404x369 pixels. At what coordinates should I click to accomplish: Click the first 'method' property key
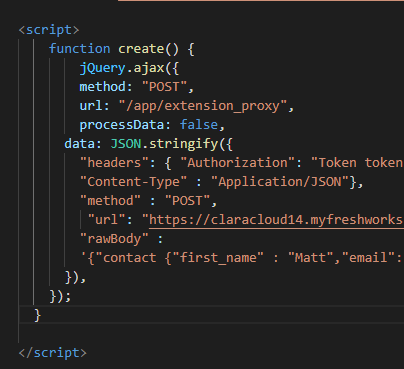(x=102, y=87)
